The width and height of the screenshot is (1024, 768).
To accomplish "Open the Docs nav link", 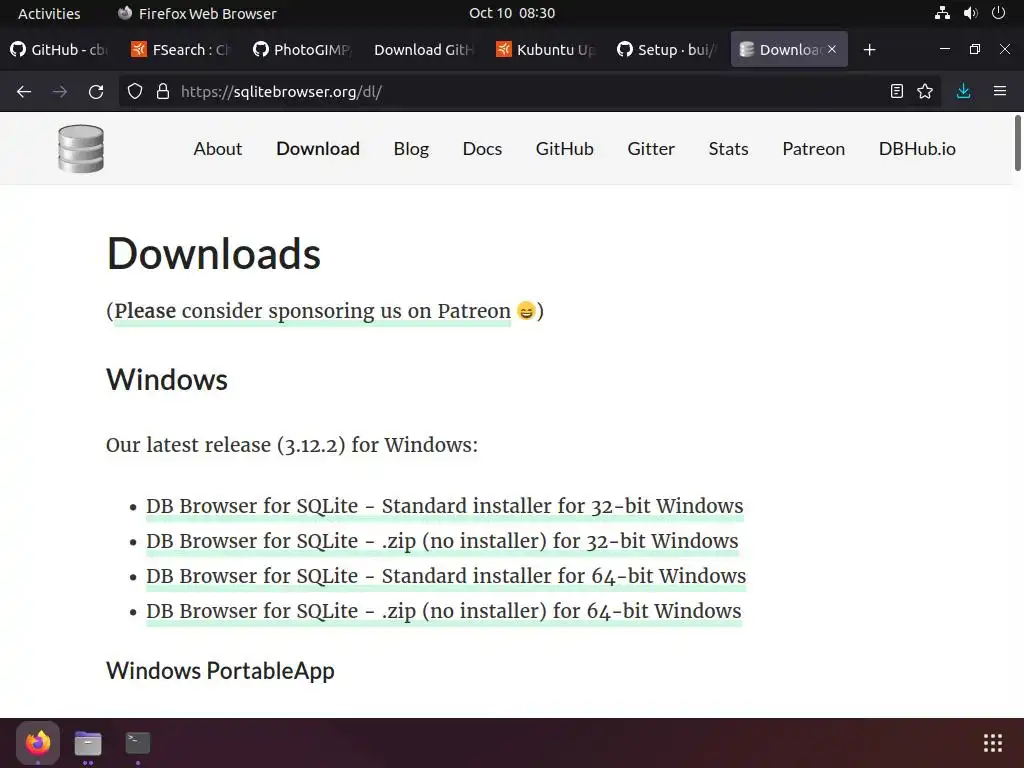I will (x=482, y=149).
